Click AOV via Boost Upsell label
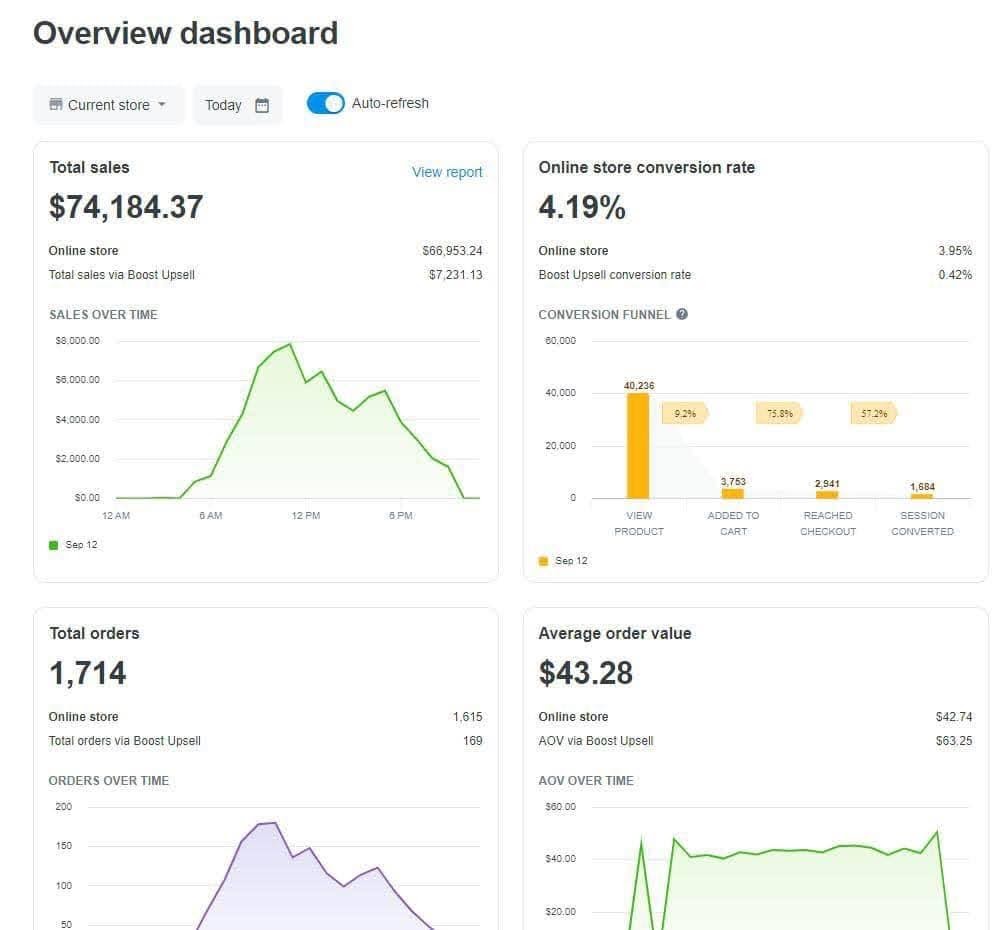The image size is (1004, 930). point(595,741)
